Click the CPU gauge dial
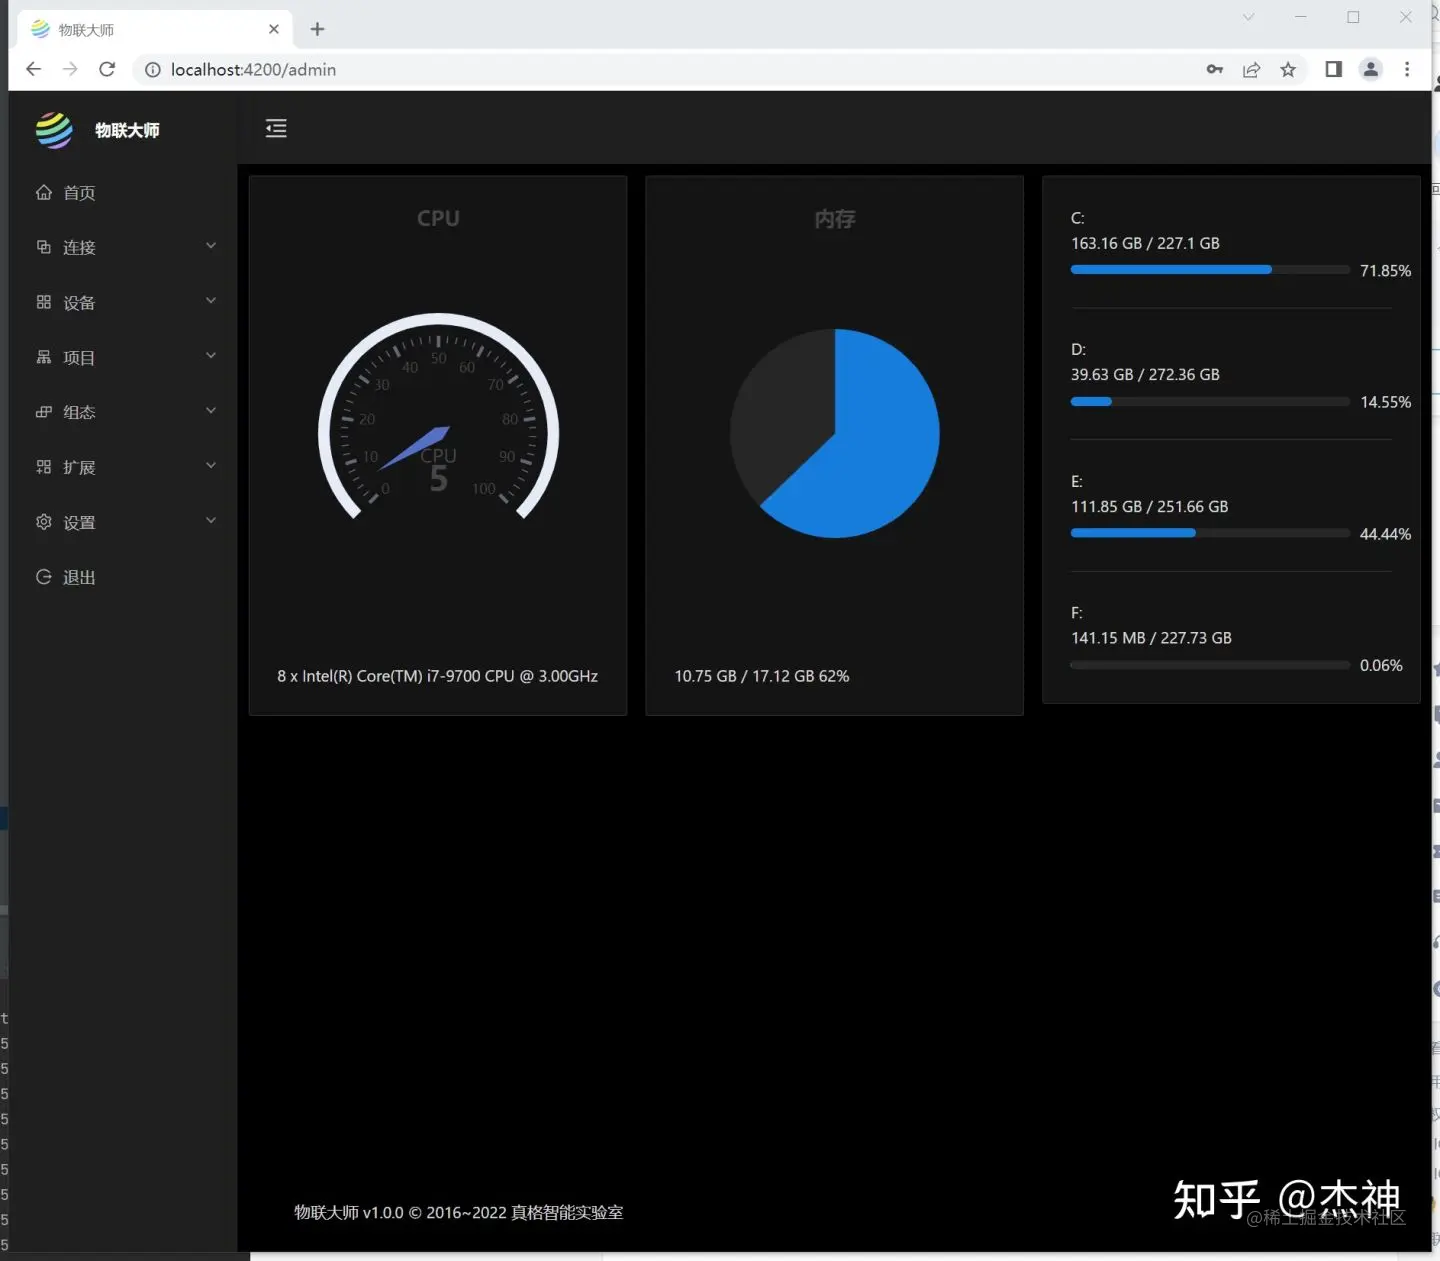 (x=438, y=418)
